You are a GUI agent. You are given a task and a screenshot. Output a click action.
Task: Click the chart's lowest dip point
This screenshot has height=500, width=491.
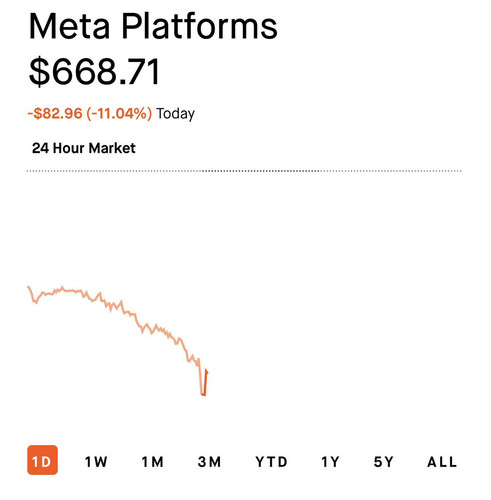coord(203,395)
